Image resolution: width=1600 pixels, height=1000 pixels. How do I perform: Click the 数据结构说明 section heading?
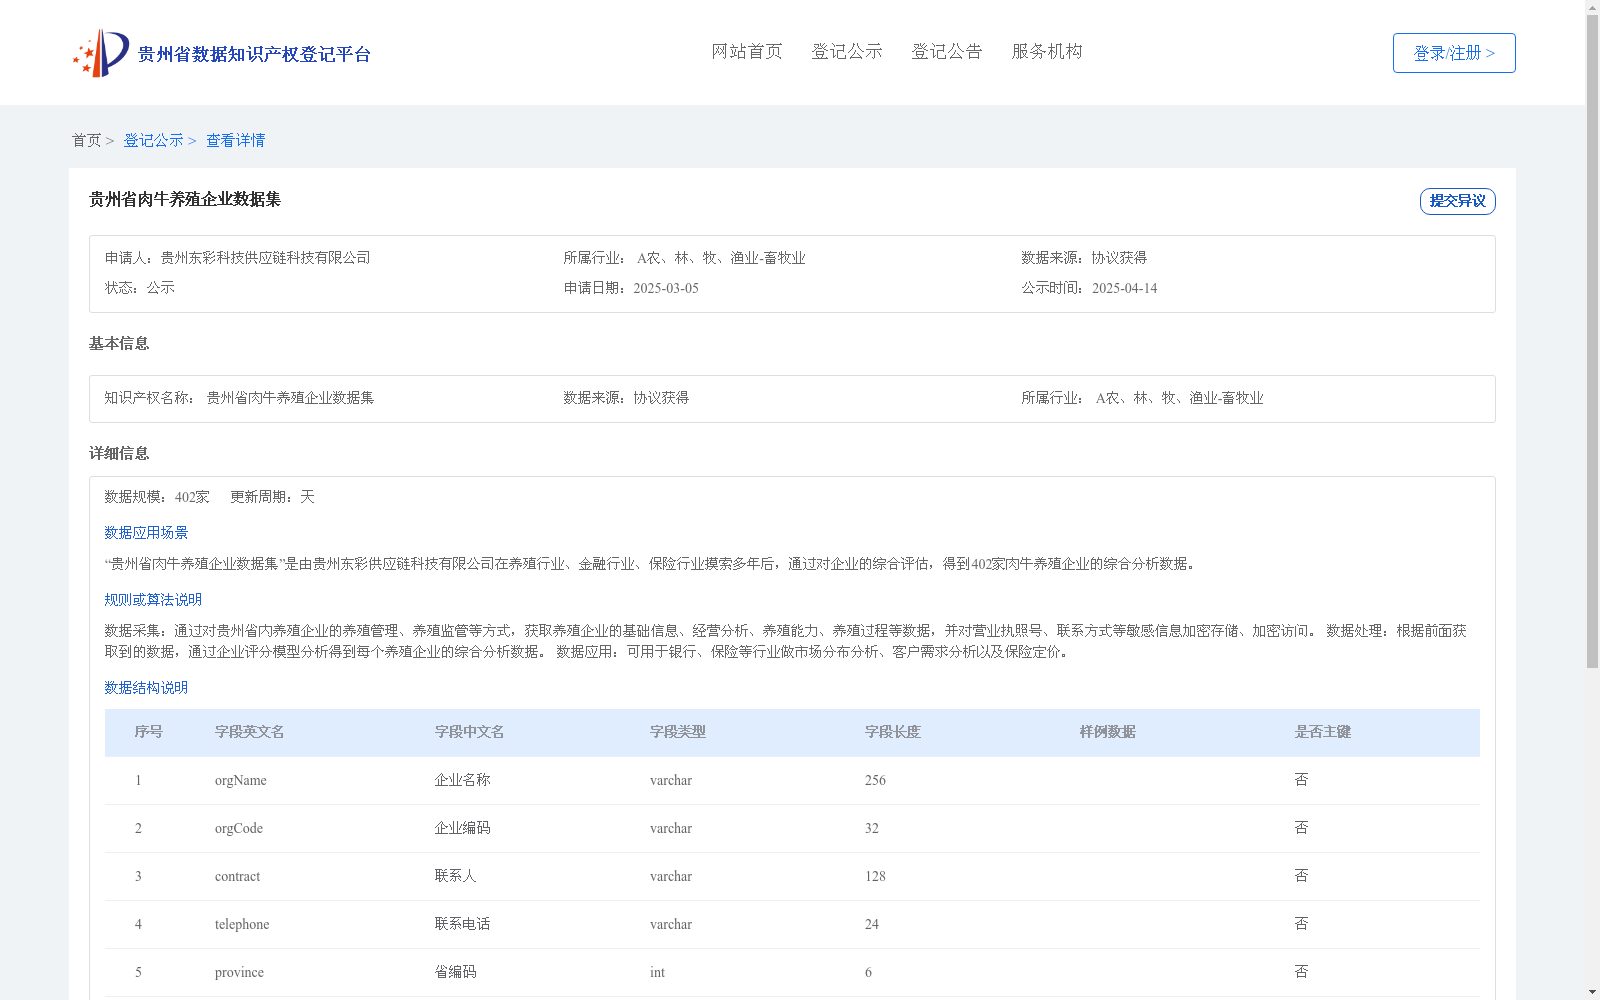pyautogui.click(x=146, y=688)
